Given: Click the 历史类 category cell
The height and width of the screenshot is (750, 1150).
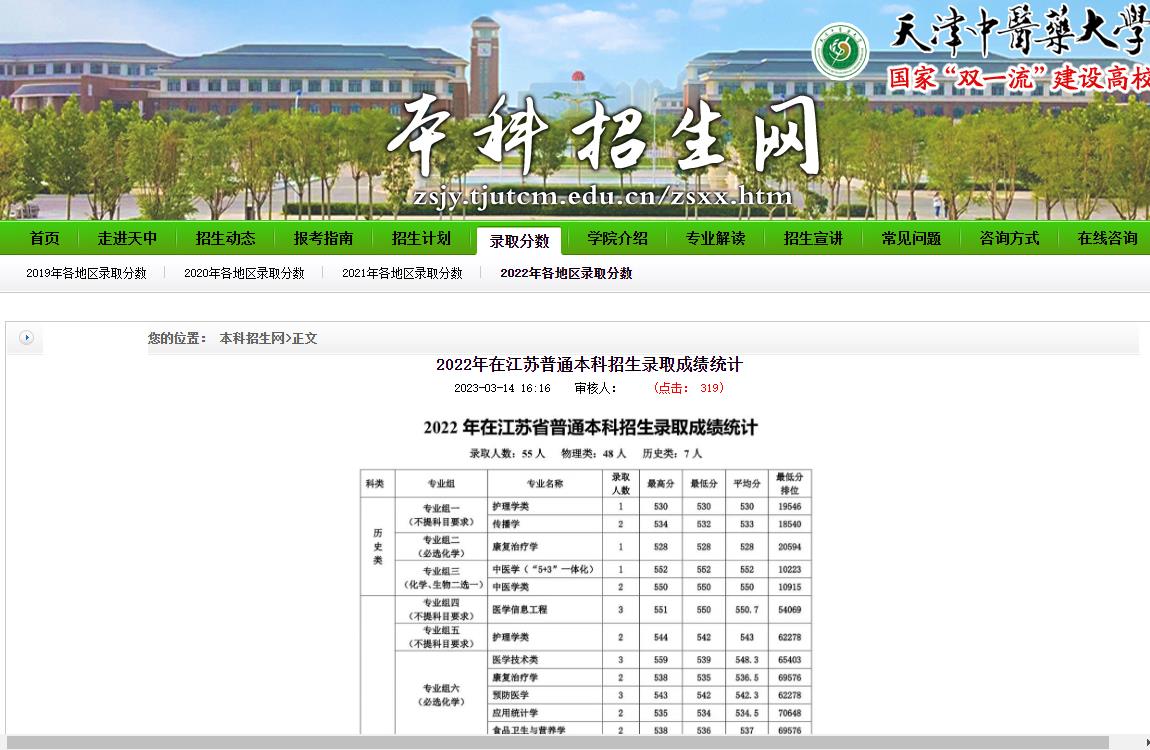Looking at the screenshot, I should [x=378, y=547].
